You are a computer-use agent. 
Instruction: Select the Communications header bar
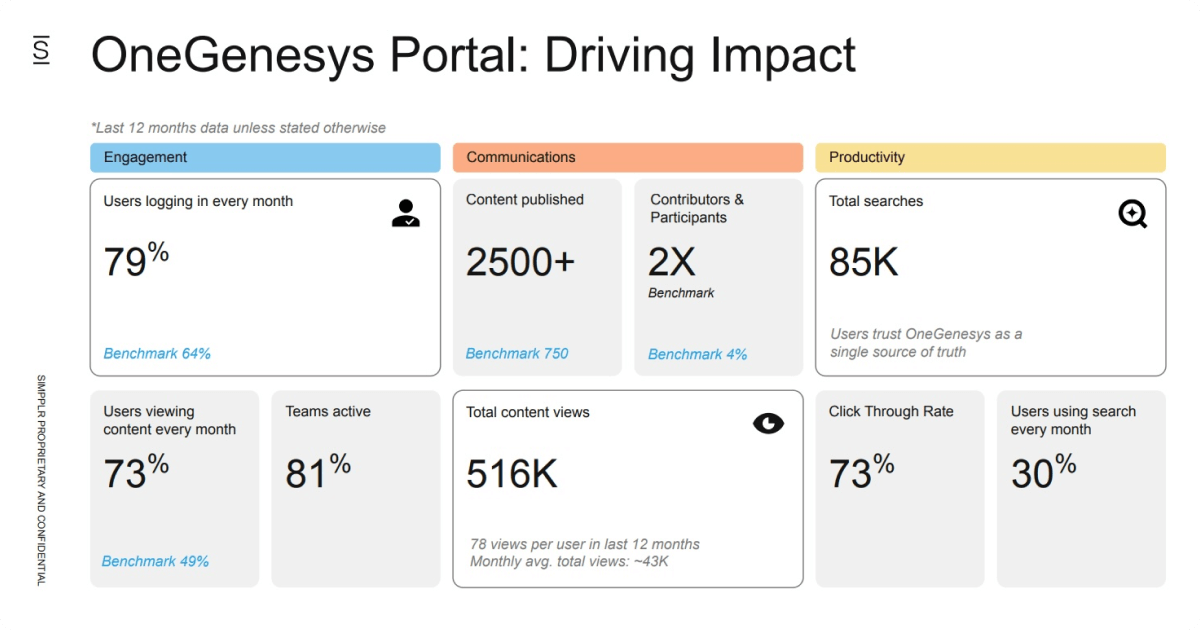628,157
